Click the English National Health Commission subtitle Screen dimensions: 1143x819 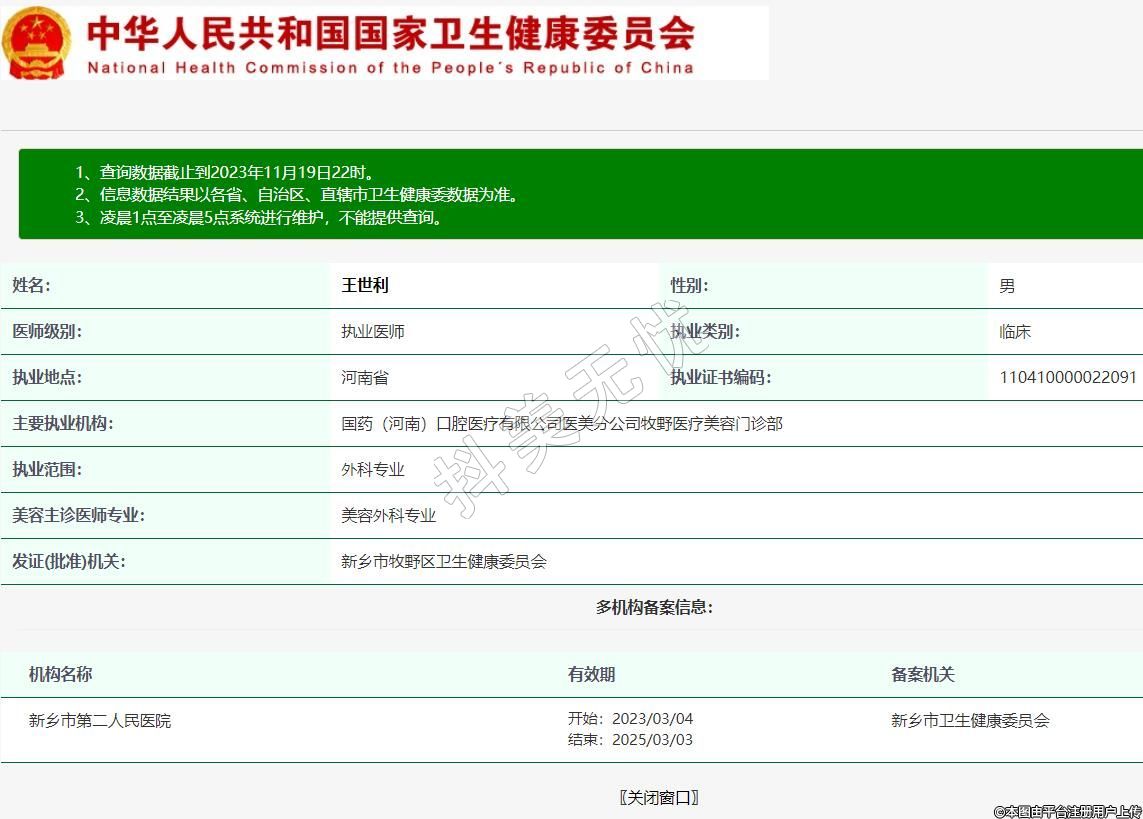390,68
